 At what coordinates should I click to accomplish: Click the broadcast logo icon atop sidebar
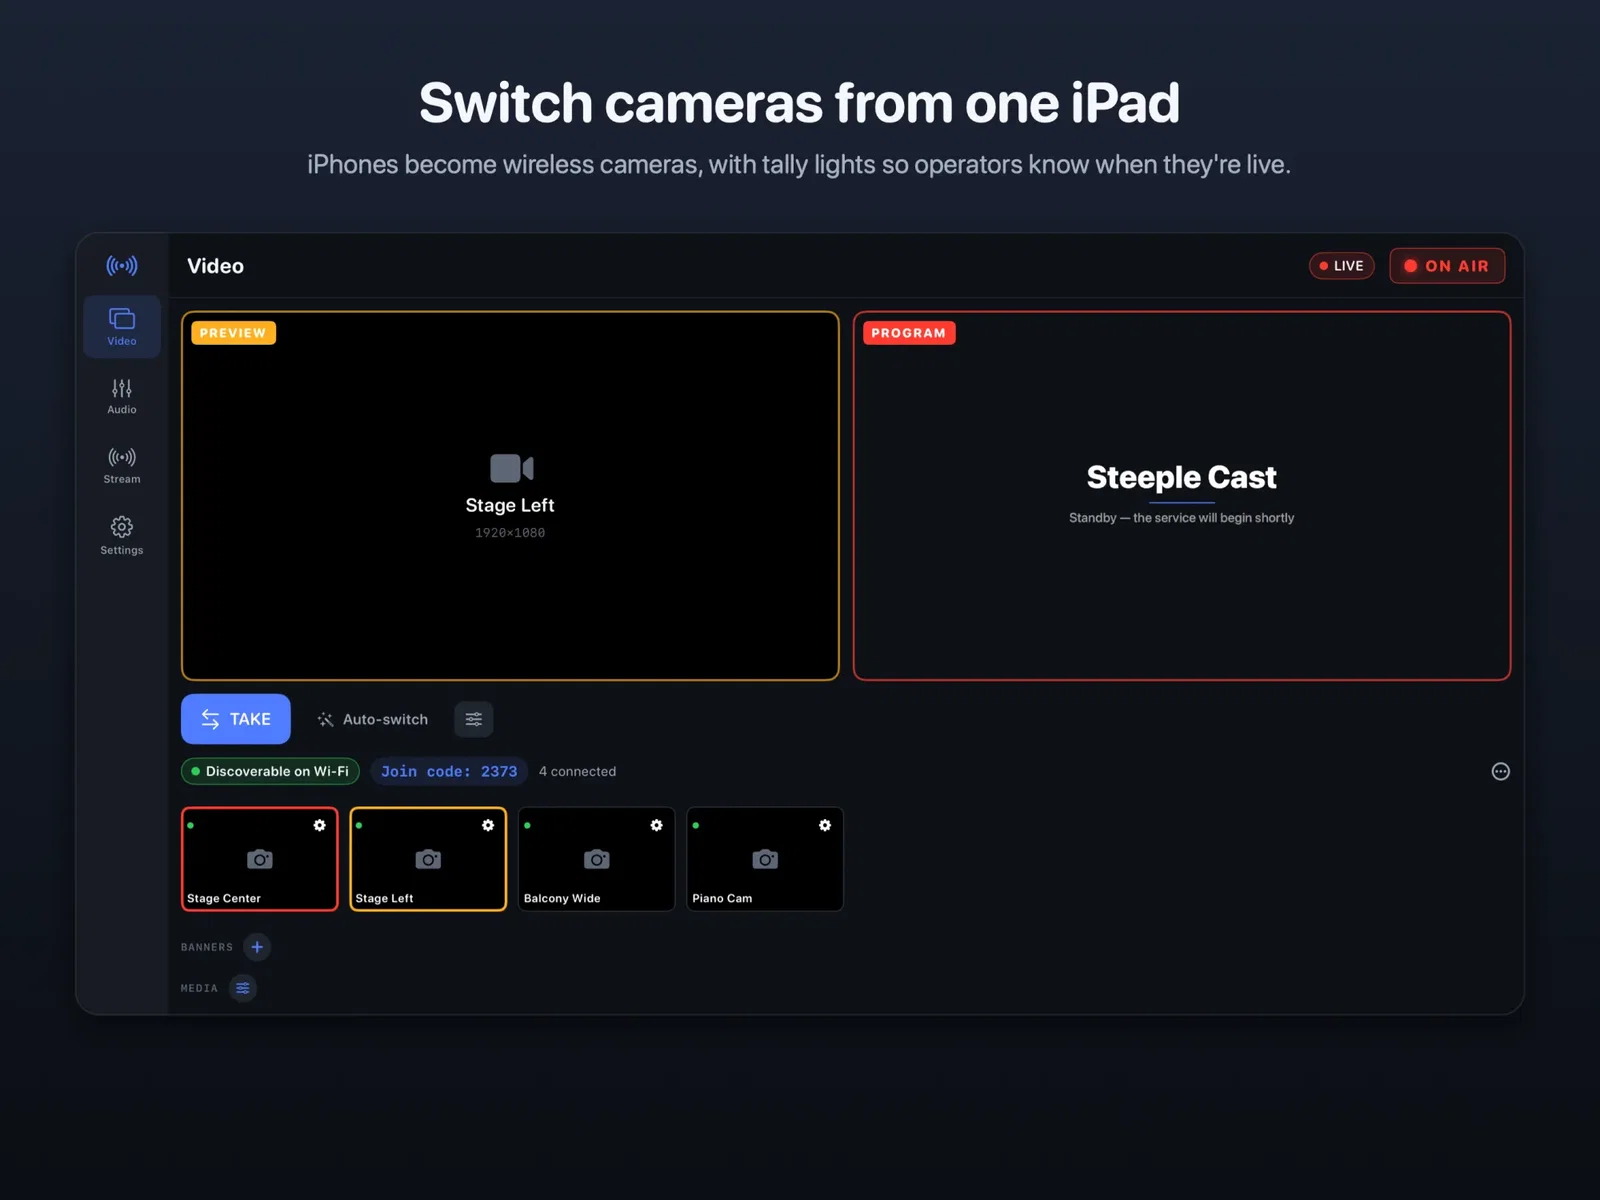122,266
